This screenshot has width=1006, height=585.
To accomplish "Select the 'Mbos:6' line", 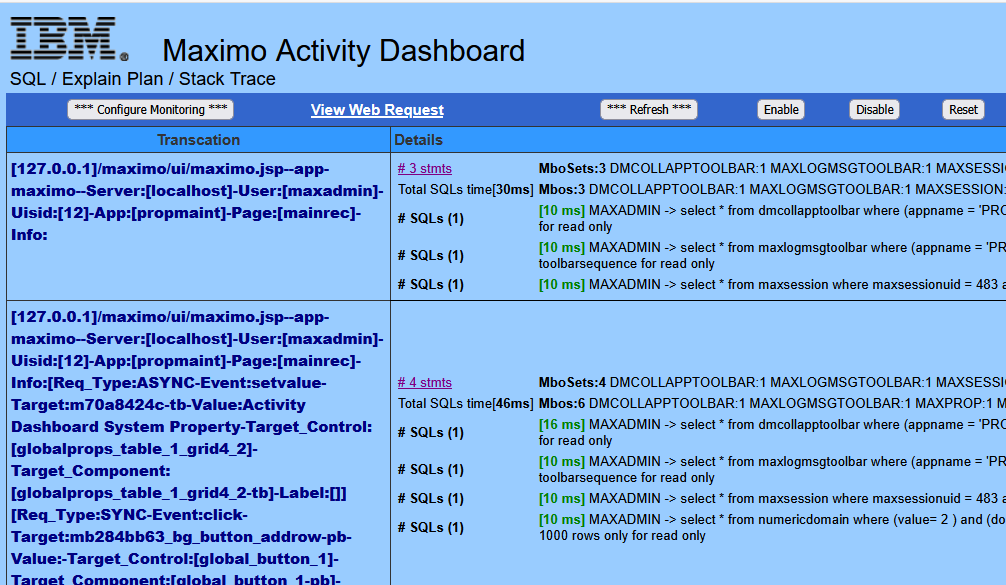I will 772,403.
